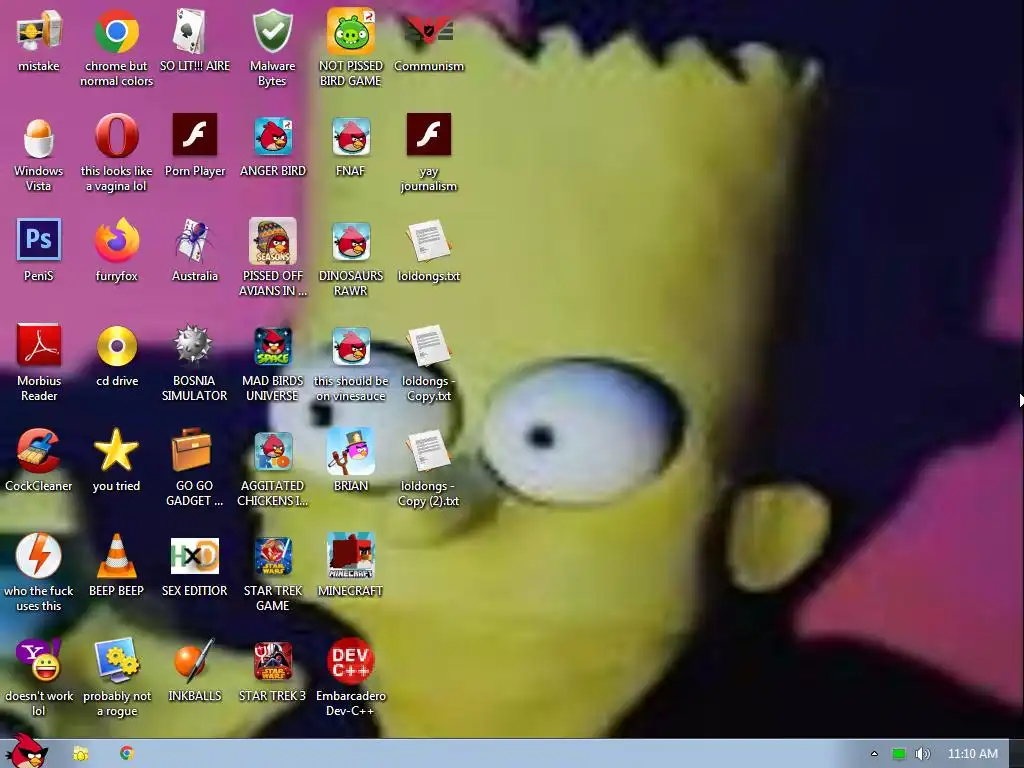Select the 'loldongs - Copy.txt' file
This screenshot has width=1024, height=768.
[428, 346]
